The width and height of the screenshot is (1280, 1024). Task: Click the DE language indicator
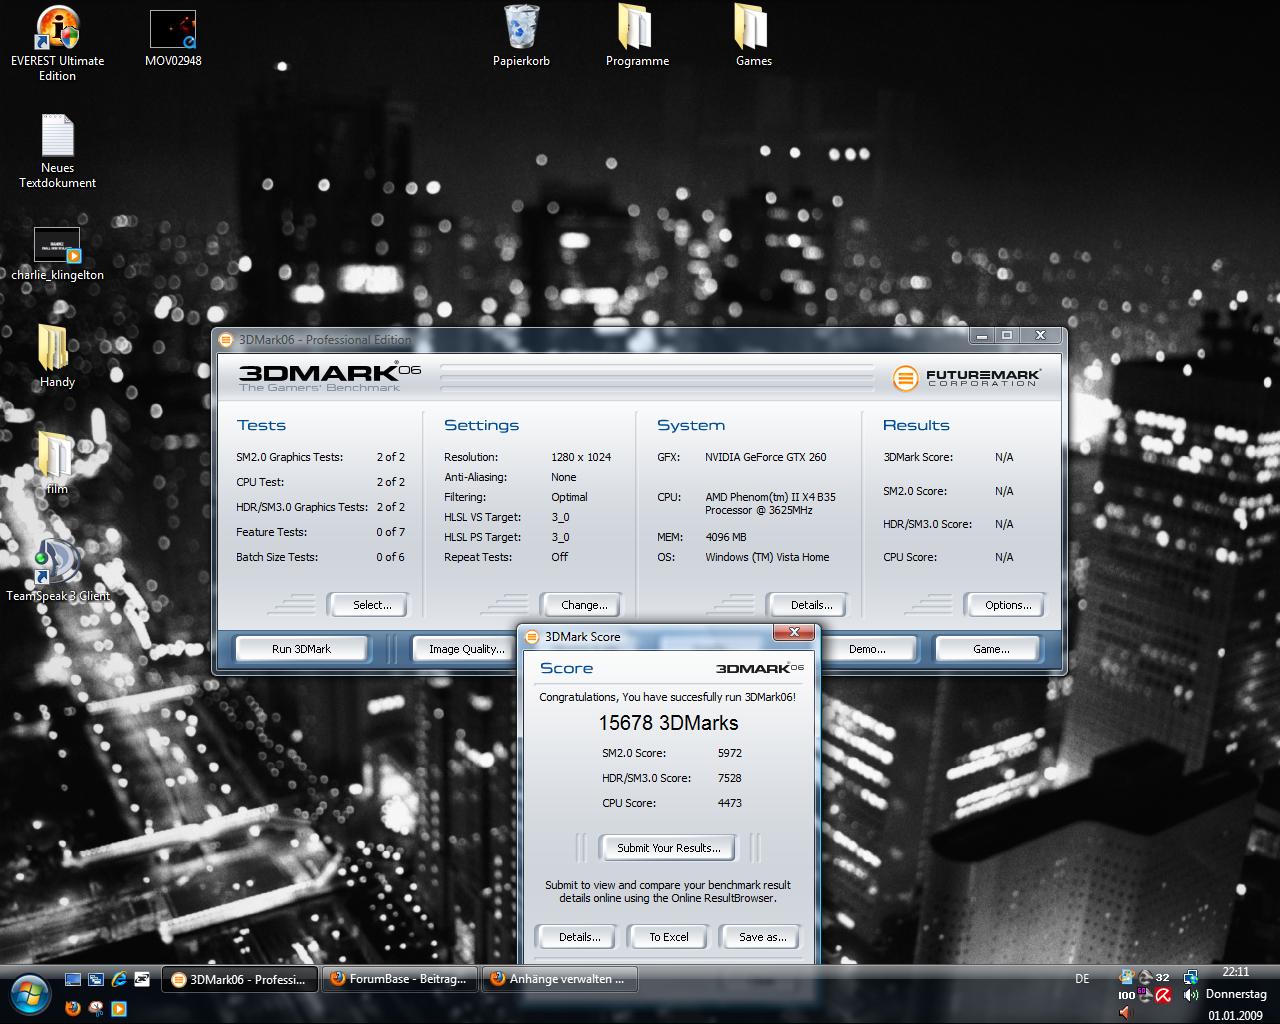1082,979
